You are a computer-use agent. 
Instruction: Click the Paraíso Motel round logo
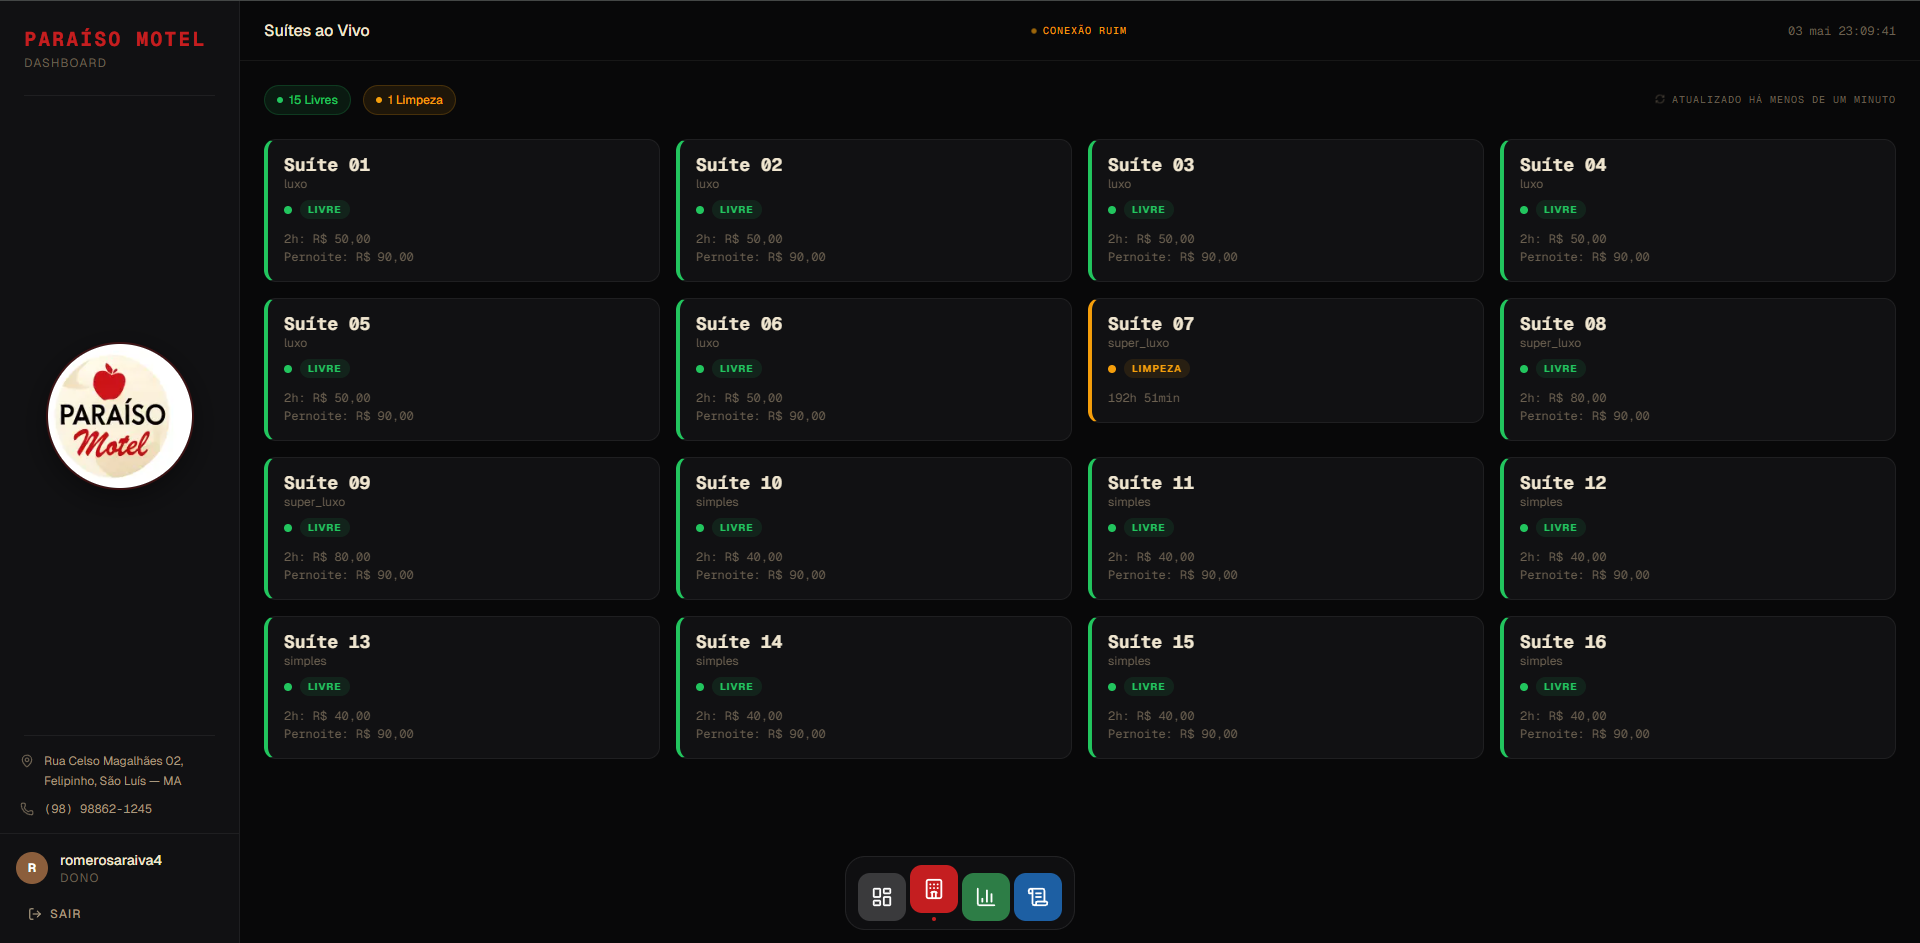[x=120, y=416]
